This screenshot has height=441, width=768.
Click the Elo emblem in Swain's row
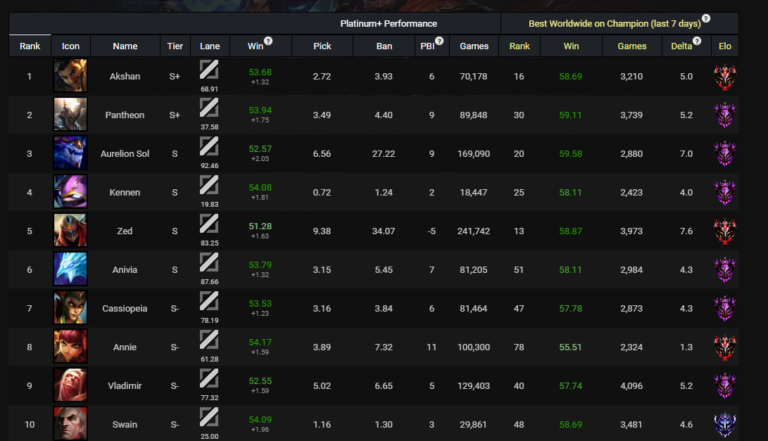tap(724, 424)
